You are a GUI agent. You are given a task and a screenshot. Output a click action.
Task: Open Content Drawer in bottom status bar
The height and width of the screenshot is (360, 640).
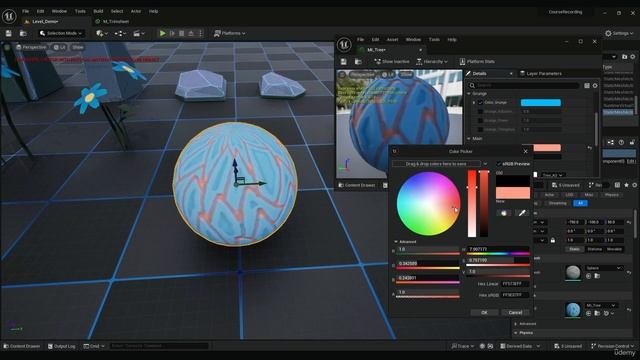pos(22,346)
